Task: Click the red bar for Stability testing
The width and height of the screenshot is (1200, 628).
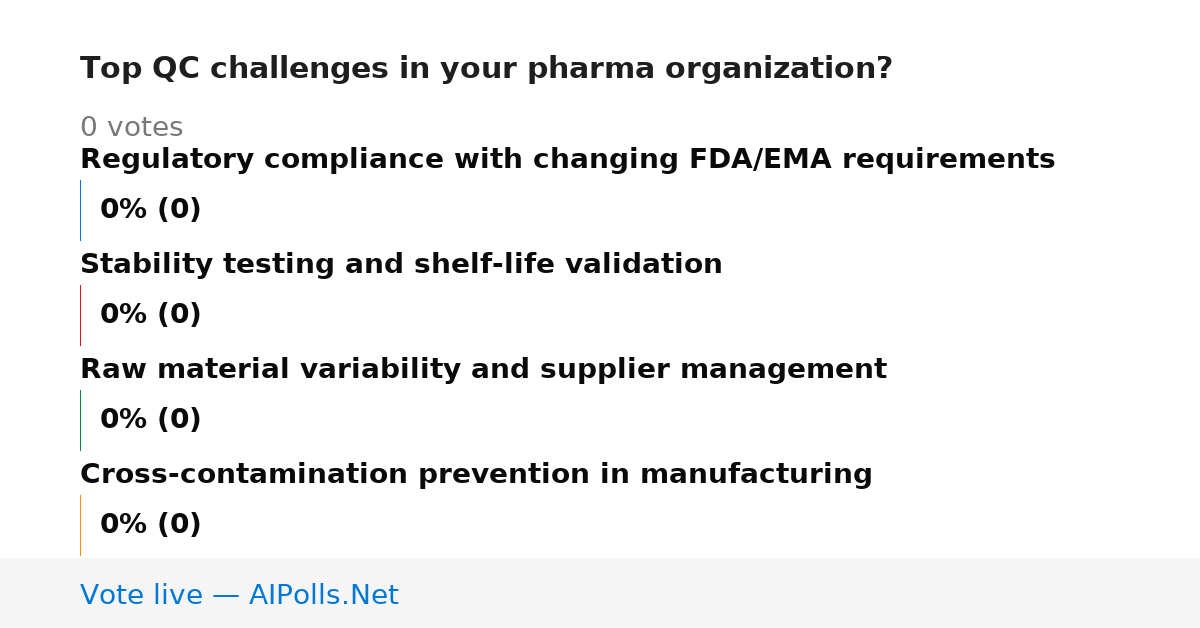Action: [80, 315]
